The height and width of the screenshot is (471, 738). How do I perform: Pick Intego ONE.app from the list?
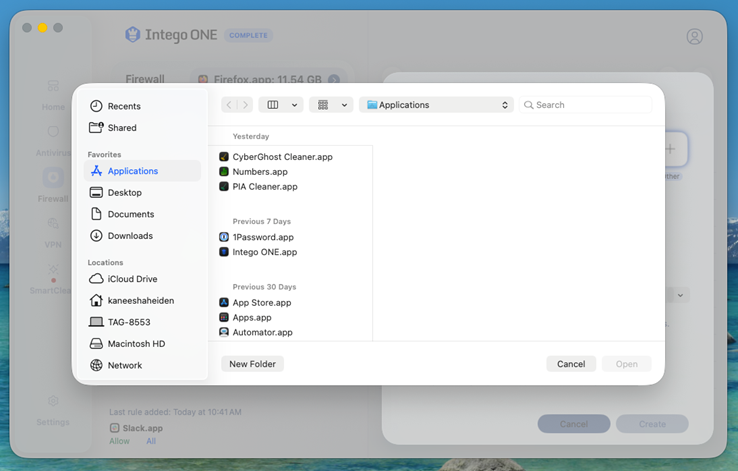click(x=258, y=252)
